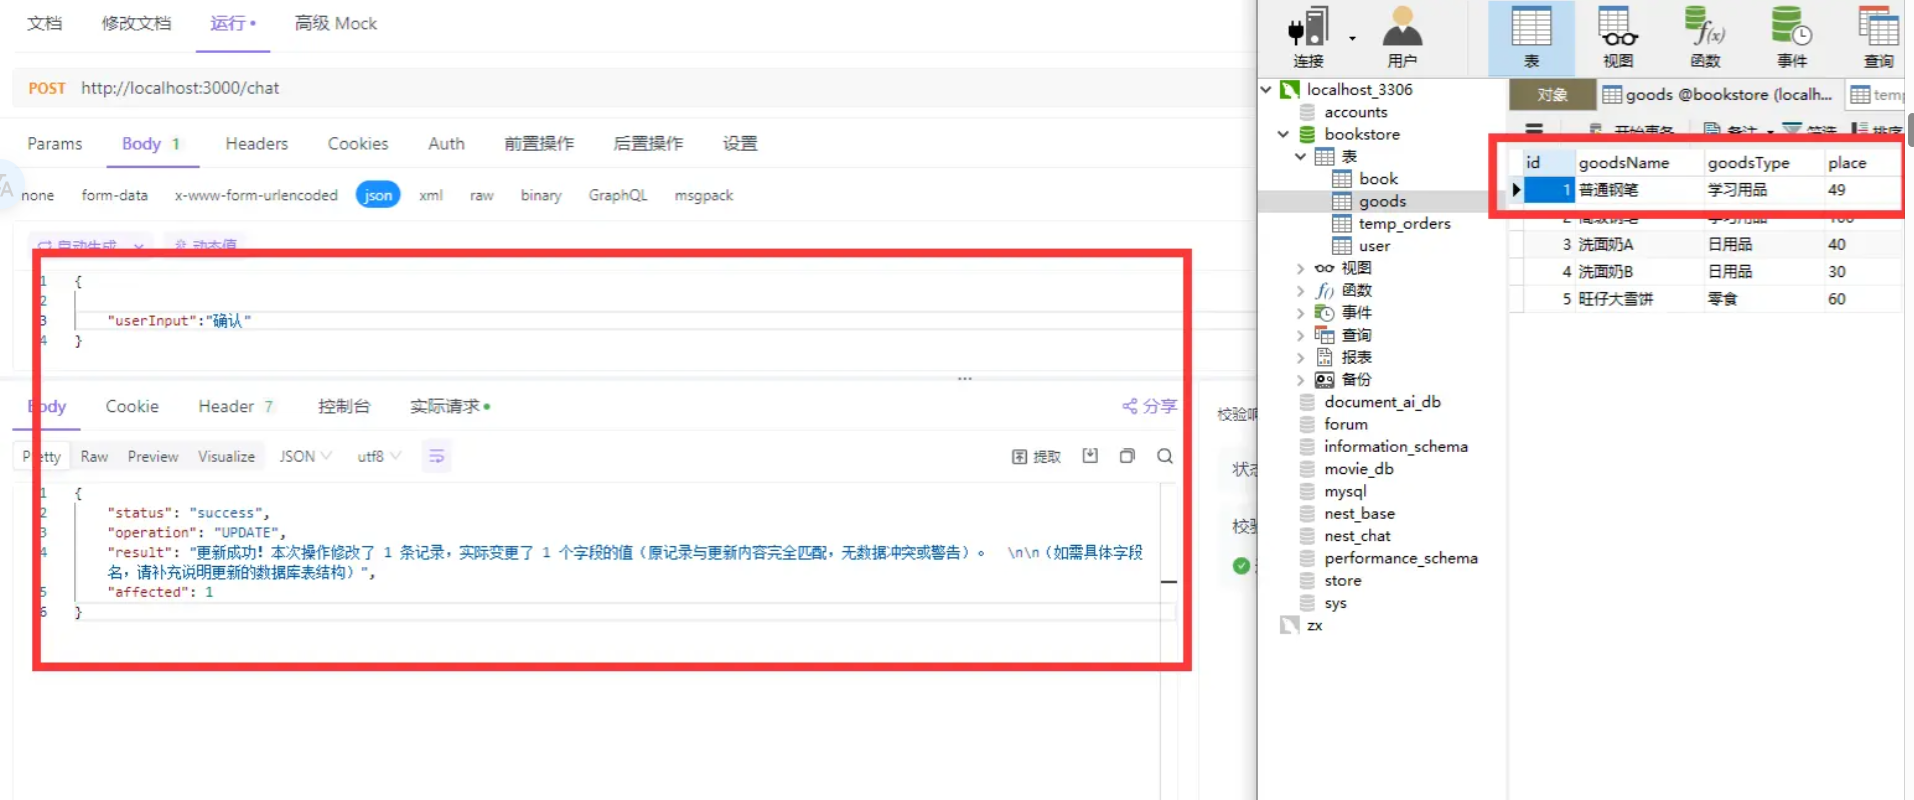Select the Table (表) toolbar icon
This screenshot has height=800, width=1914.
[x=1530, y=37]
